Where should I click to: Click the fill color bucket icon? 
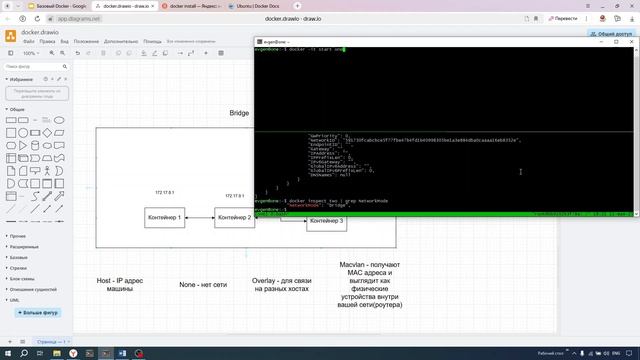tap(144, 53)
